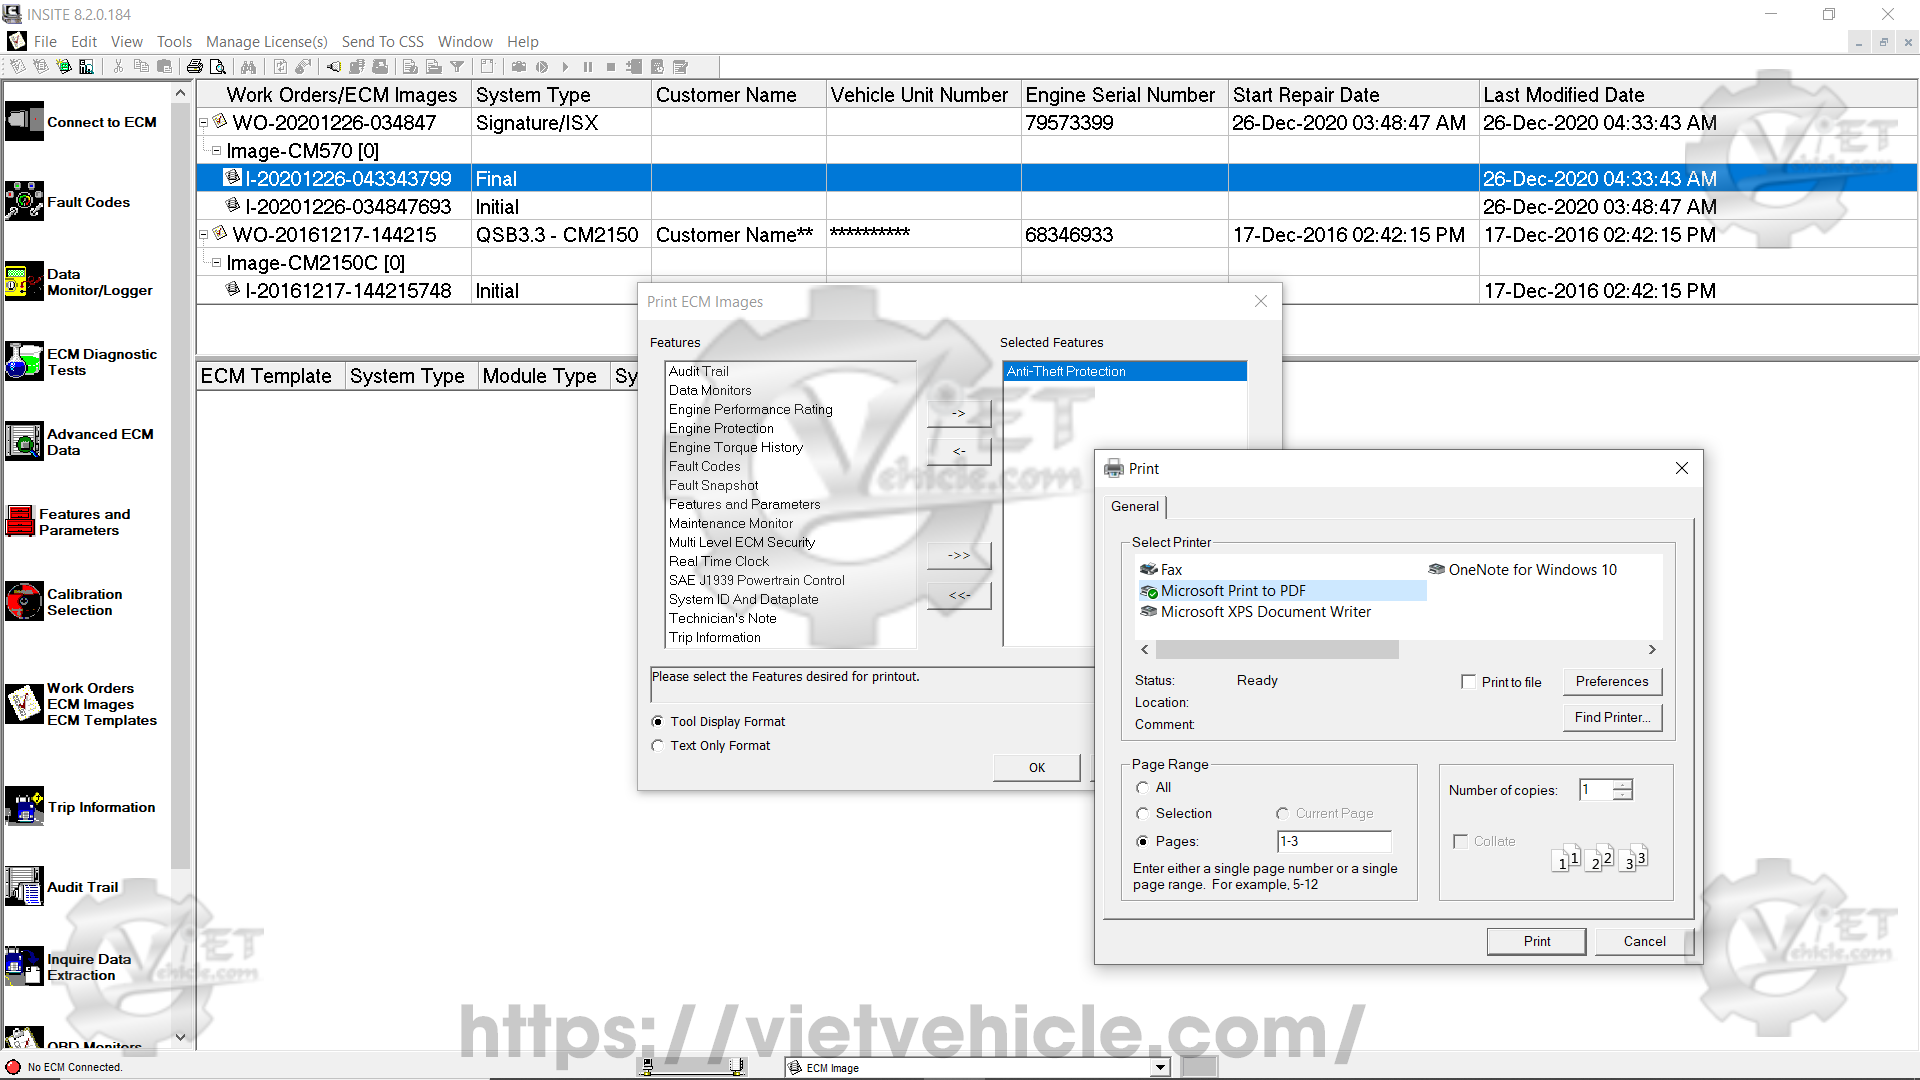Open the ECM Diagnostic Tests icon
This screenshot has width=1920, height=1080.
pos(25,361)
